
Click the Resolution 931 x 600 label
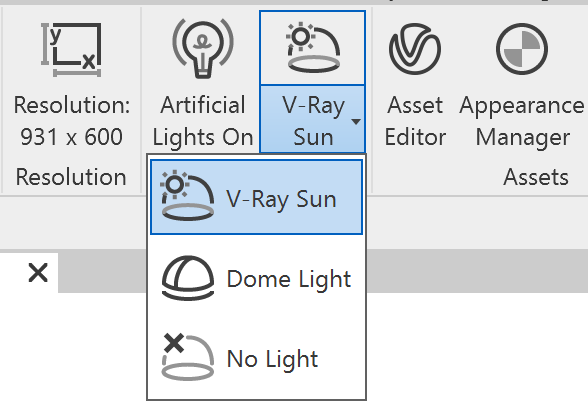point(72,121)
